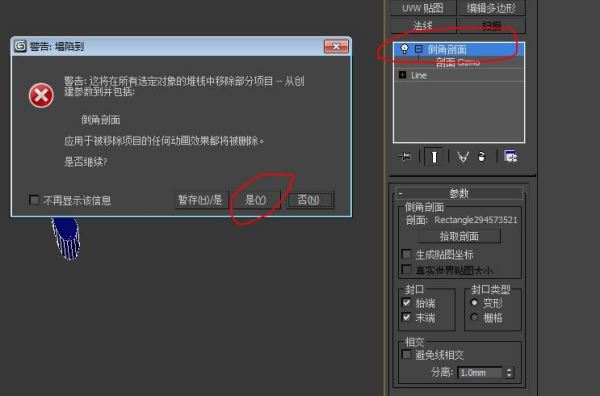Click the Make Unique icon
This screenshot has height=396, width=600.
[463, 156]
